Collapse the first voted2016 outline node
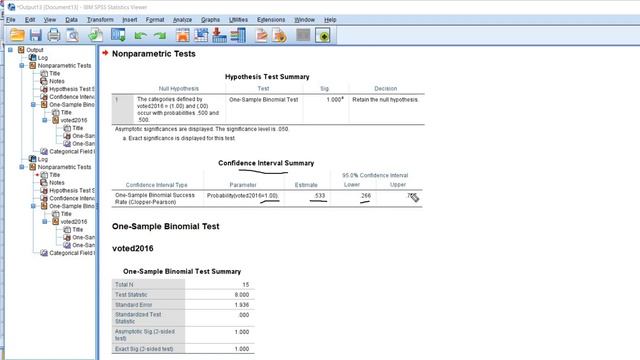Screen dimensions: 640x360 tap(45, 120)
